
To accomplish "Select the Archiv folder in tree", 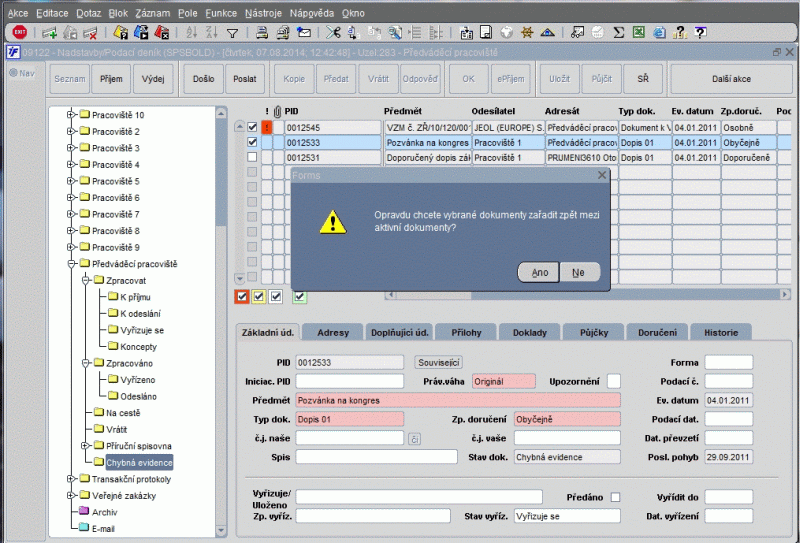I will tap(104, 512).
